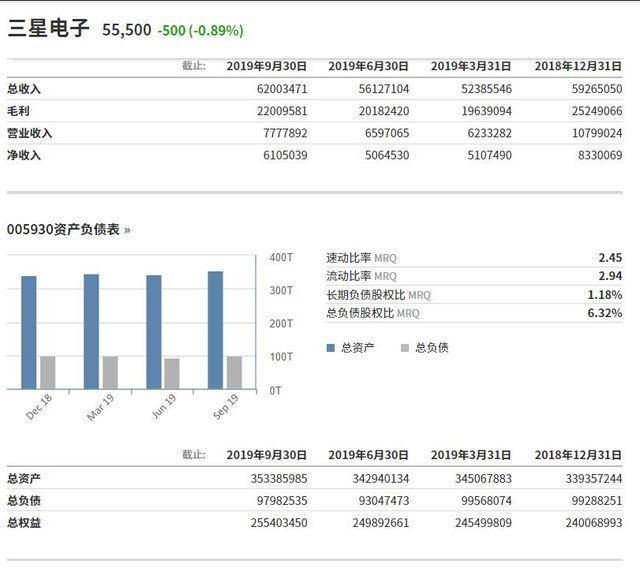Image resolution: width=640 pixels, height=568 pixels.
Task: Select total liabilities value 93047473
Action: tap(384, 501)
